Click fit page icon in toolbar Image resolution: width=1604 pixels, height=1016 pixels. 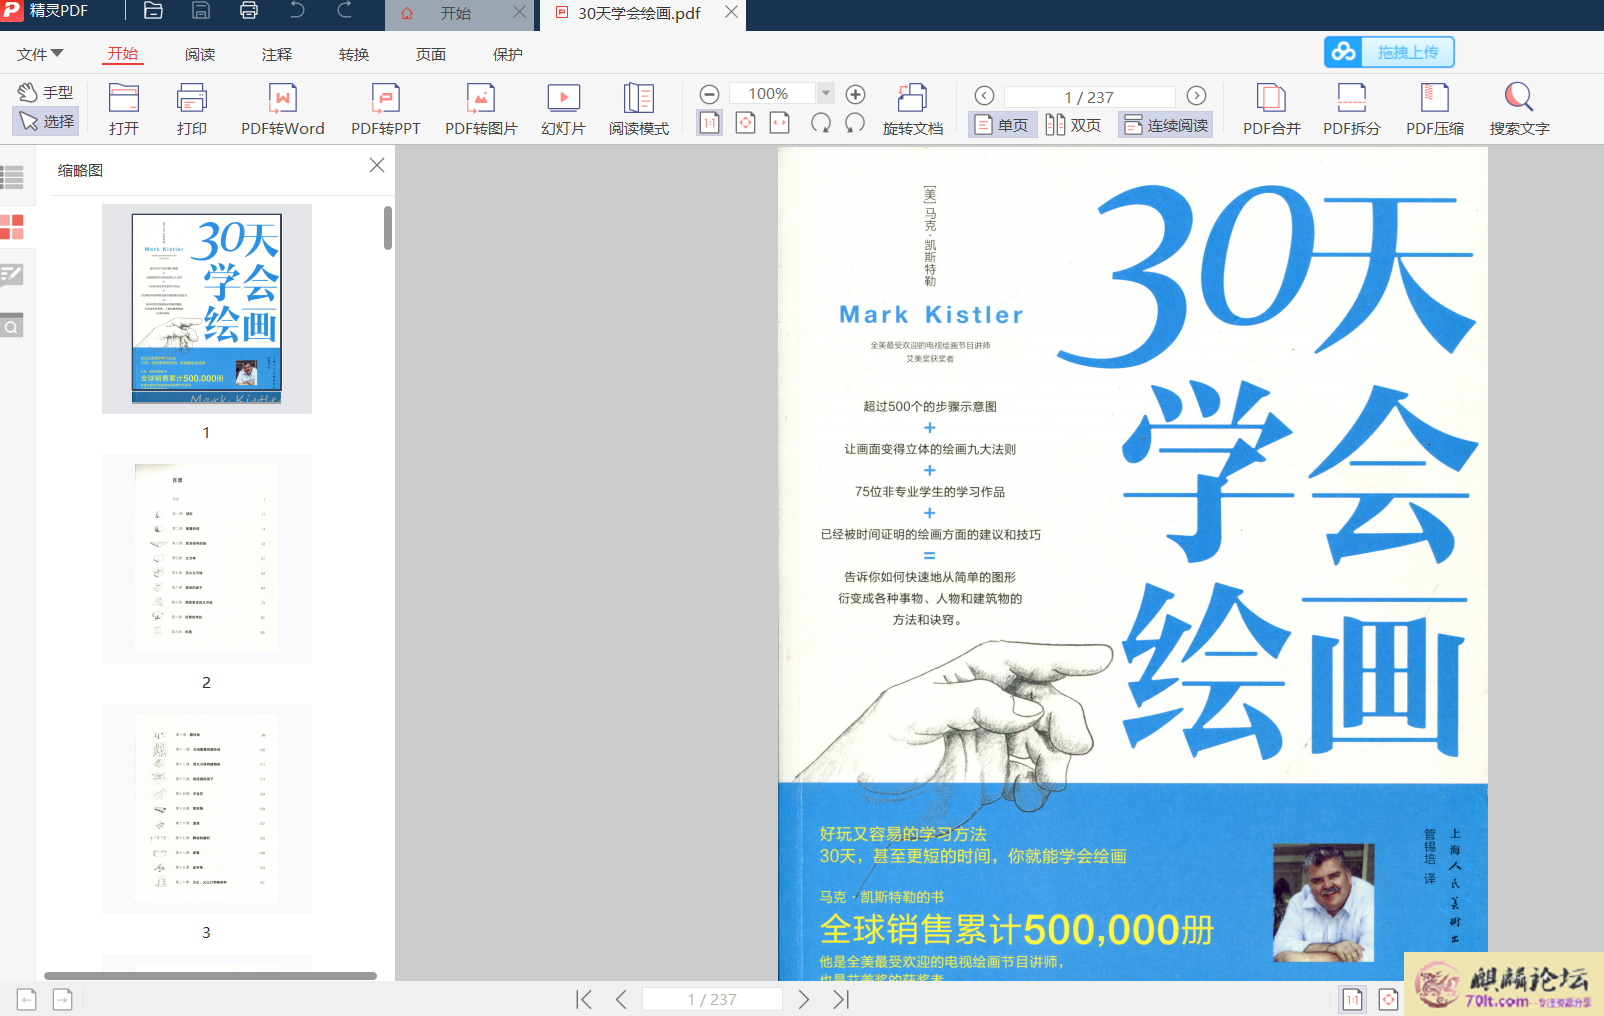point(745,123)
